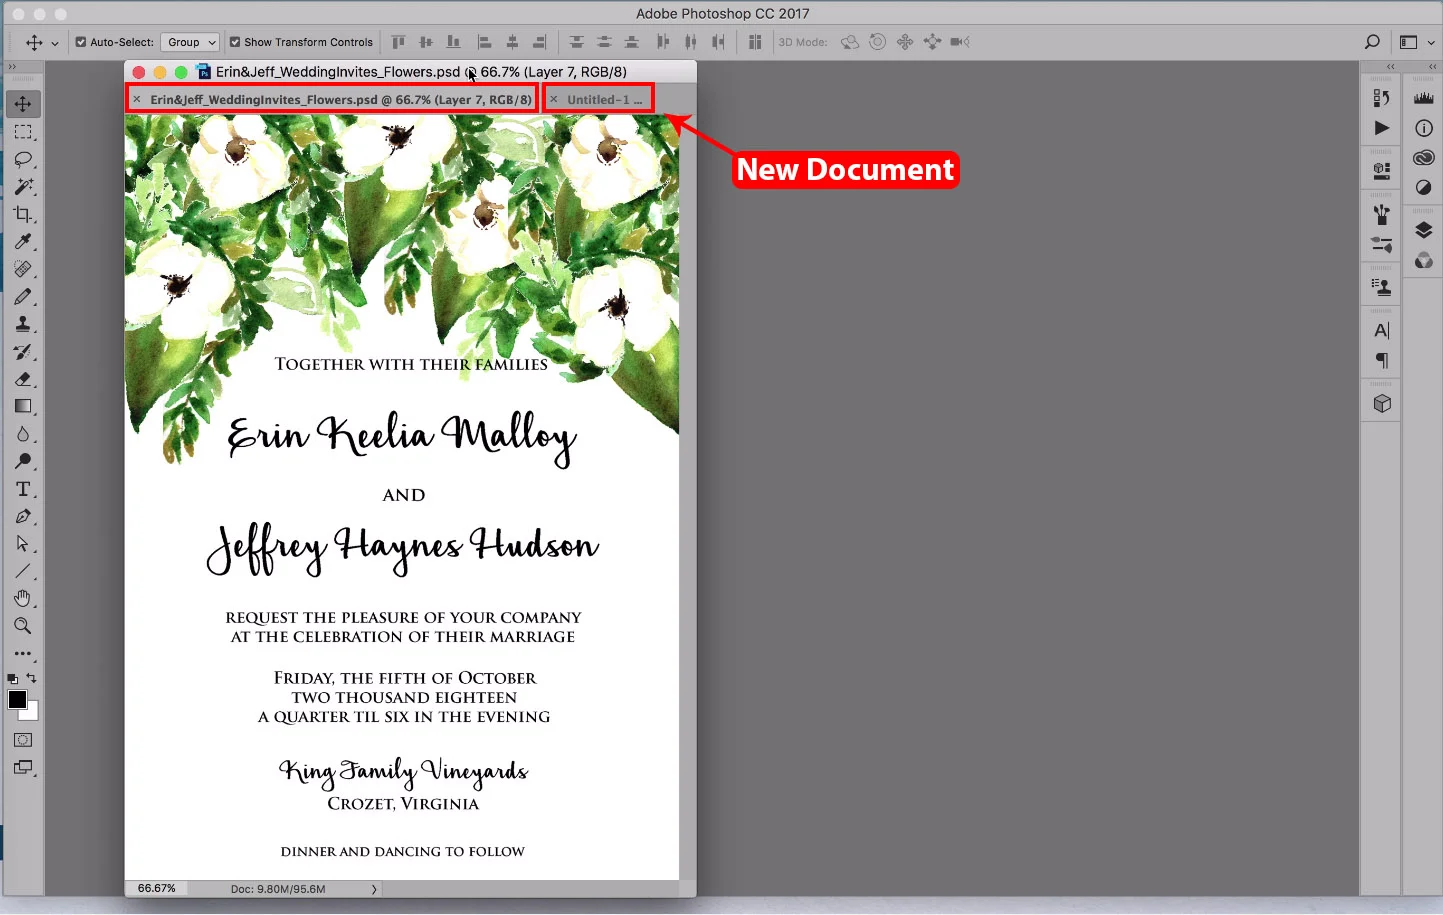
Task: Align top edges in options bar
Action: coord(398,42)
